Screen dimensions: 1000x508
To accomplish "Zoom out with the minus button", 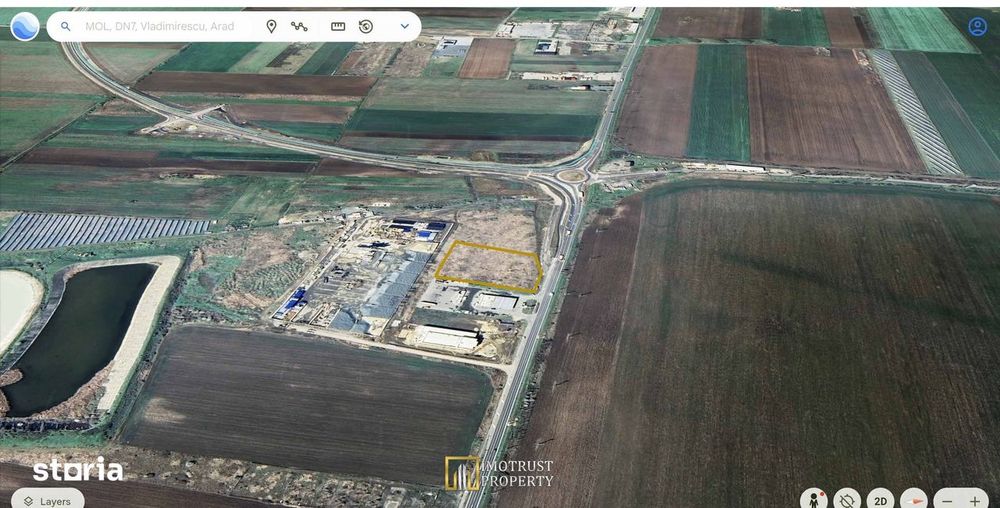I will [x=948, y=502].
